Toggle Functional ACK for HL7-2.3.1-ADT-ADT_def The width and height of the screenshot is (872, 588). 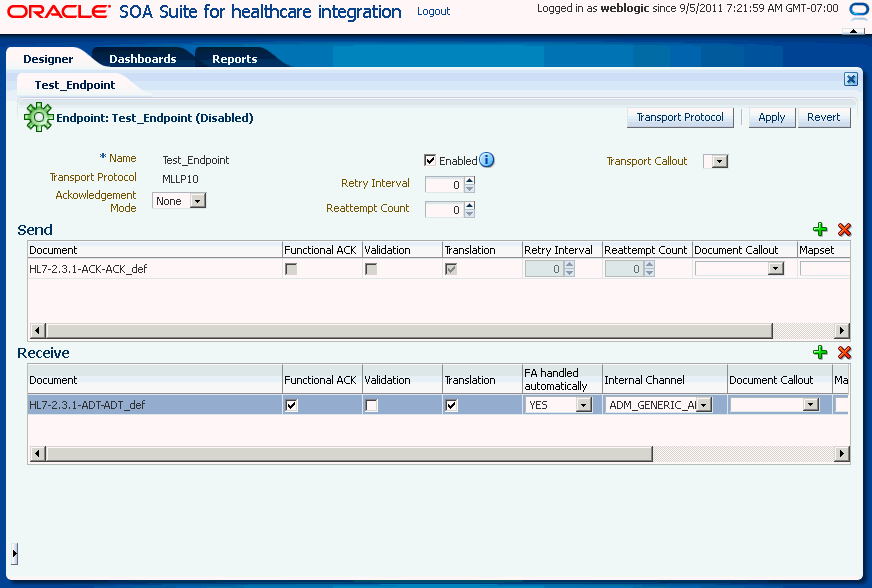click(x=291, y=406)
